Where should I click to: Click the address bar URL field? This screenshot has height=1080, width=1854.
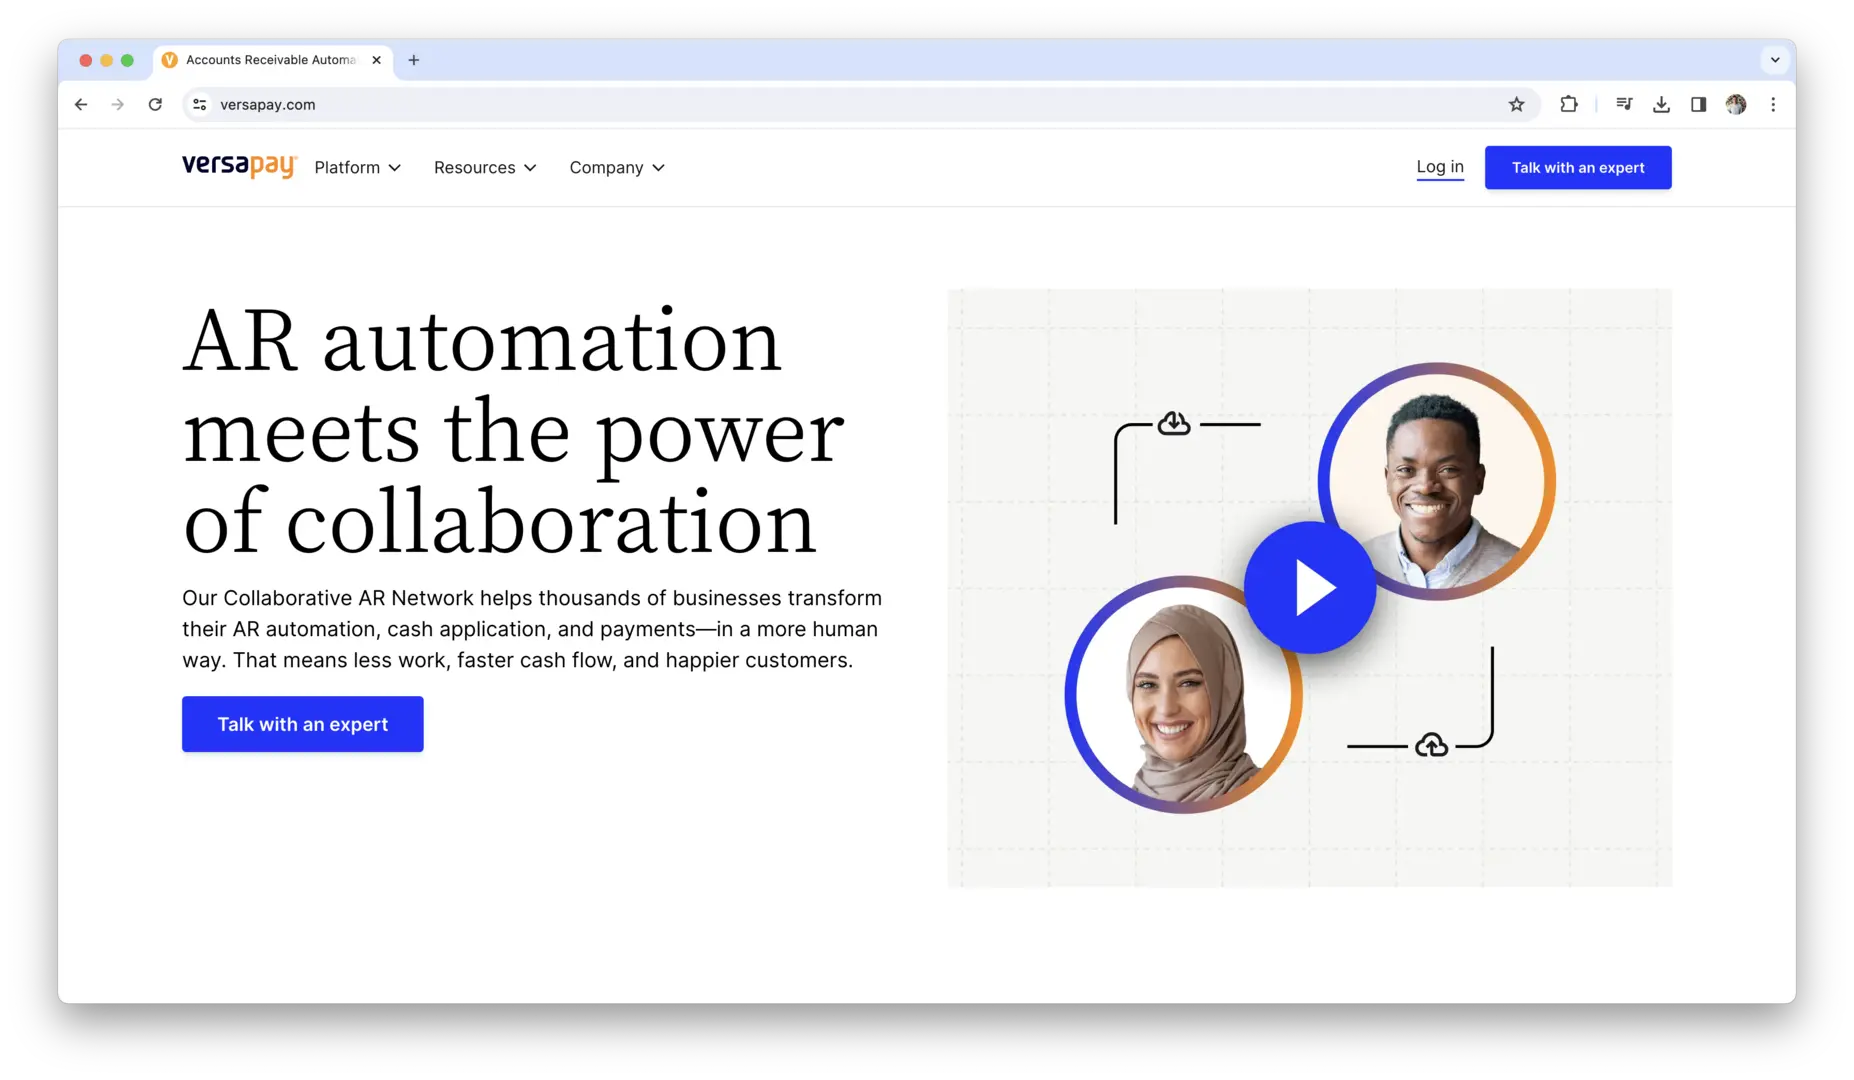tap(860, 104)
